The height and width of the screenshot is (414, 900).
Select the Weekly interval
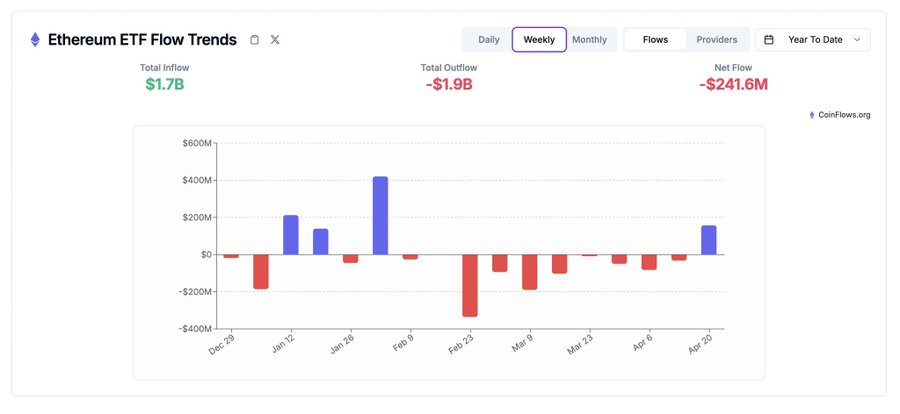click(539, 40)
